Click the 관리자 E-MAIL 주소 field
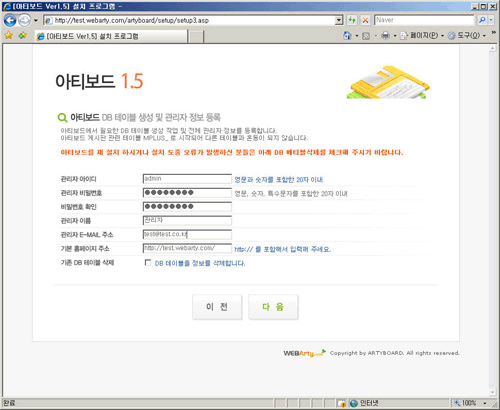500x410 pixels. pyautogui.click(x=187, y=235)
